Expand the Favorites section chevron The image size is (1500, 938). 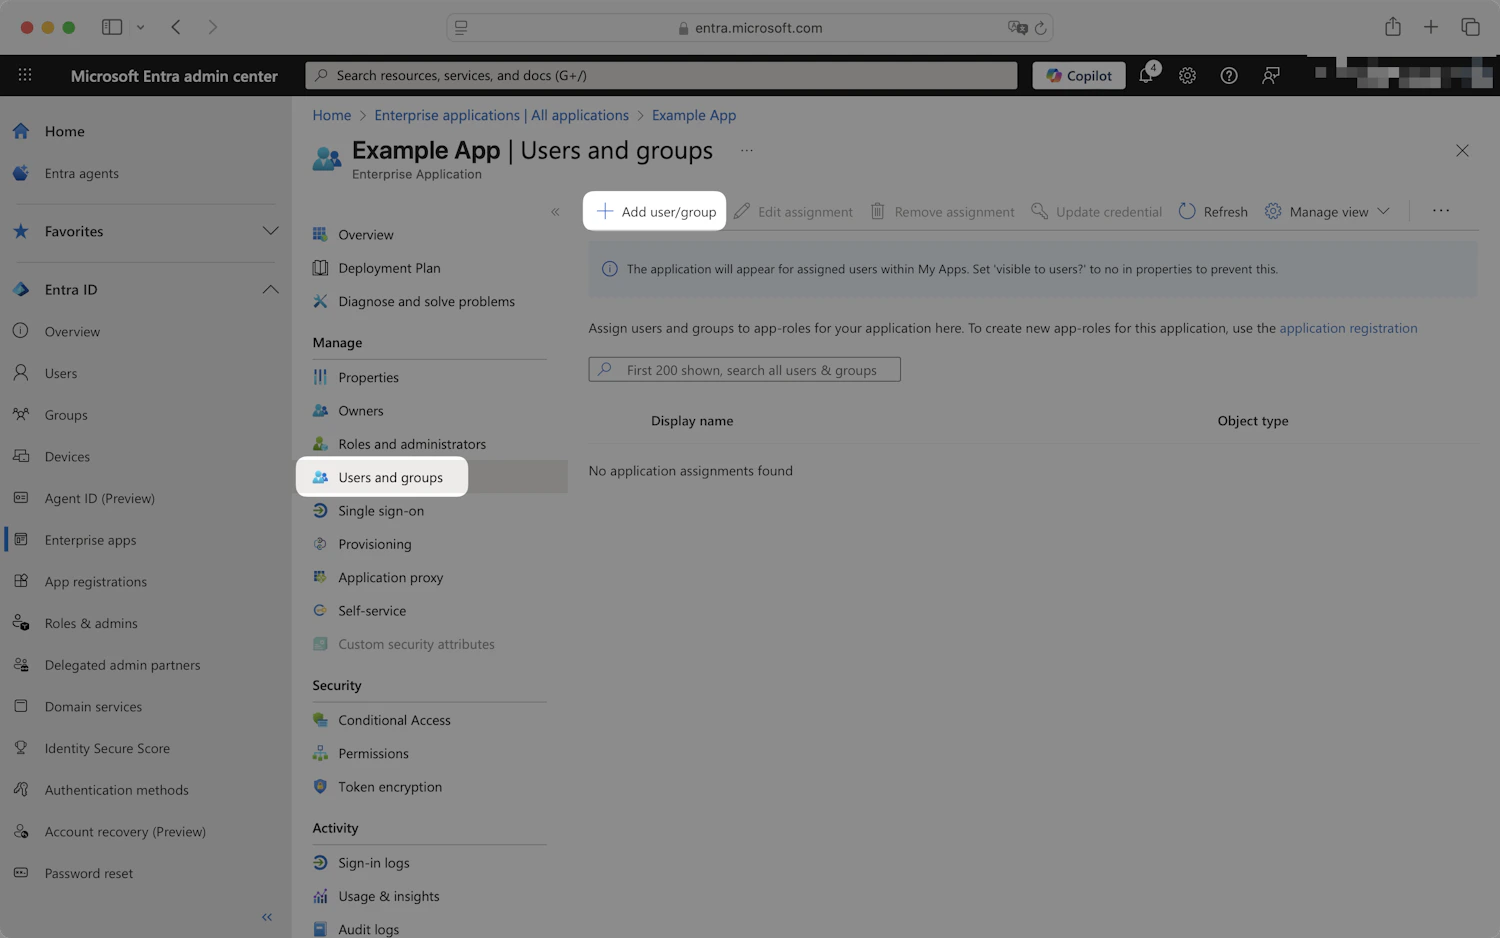(x=270, y=231)
